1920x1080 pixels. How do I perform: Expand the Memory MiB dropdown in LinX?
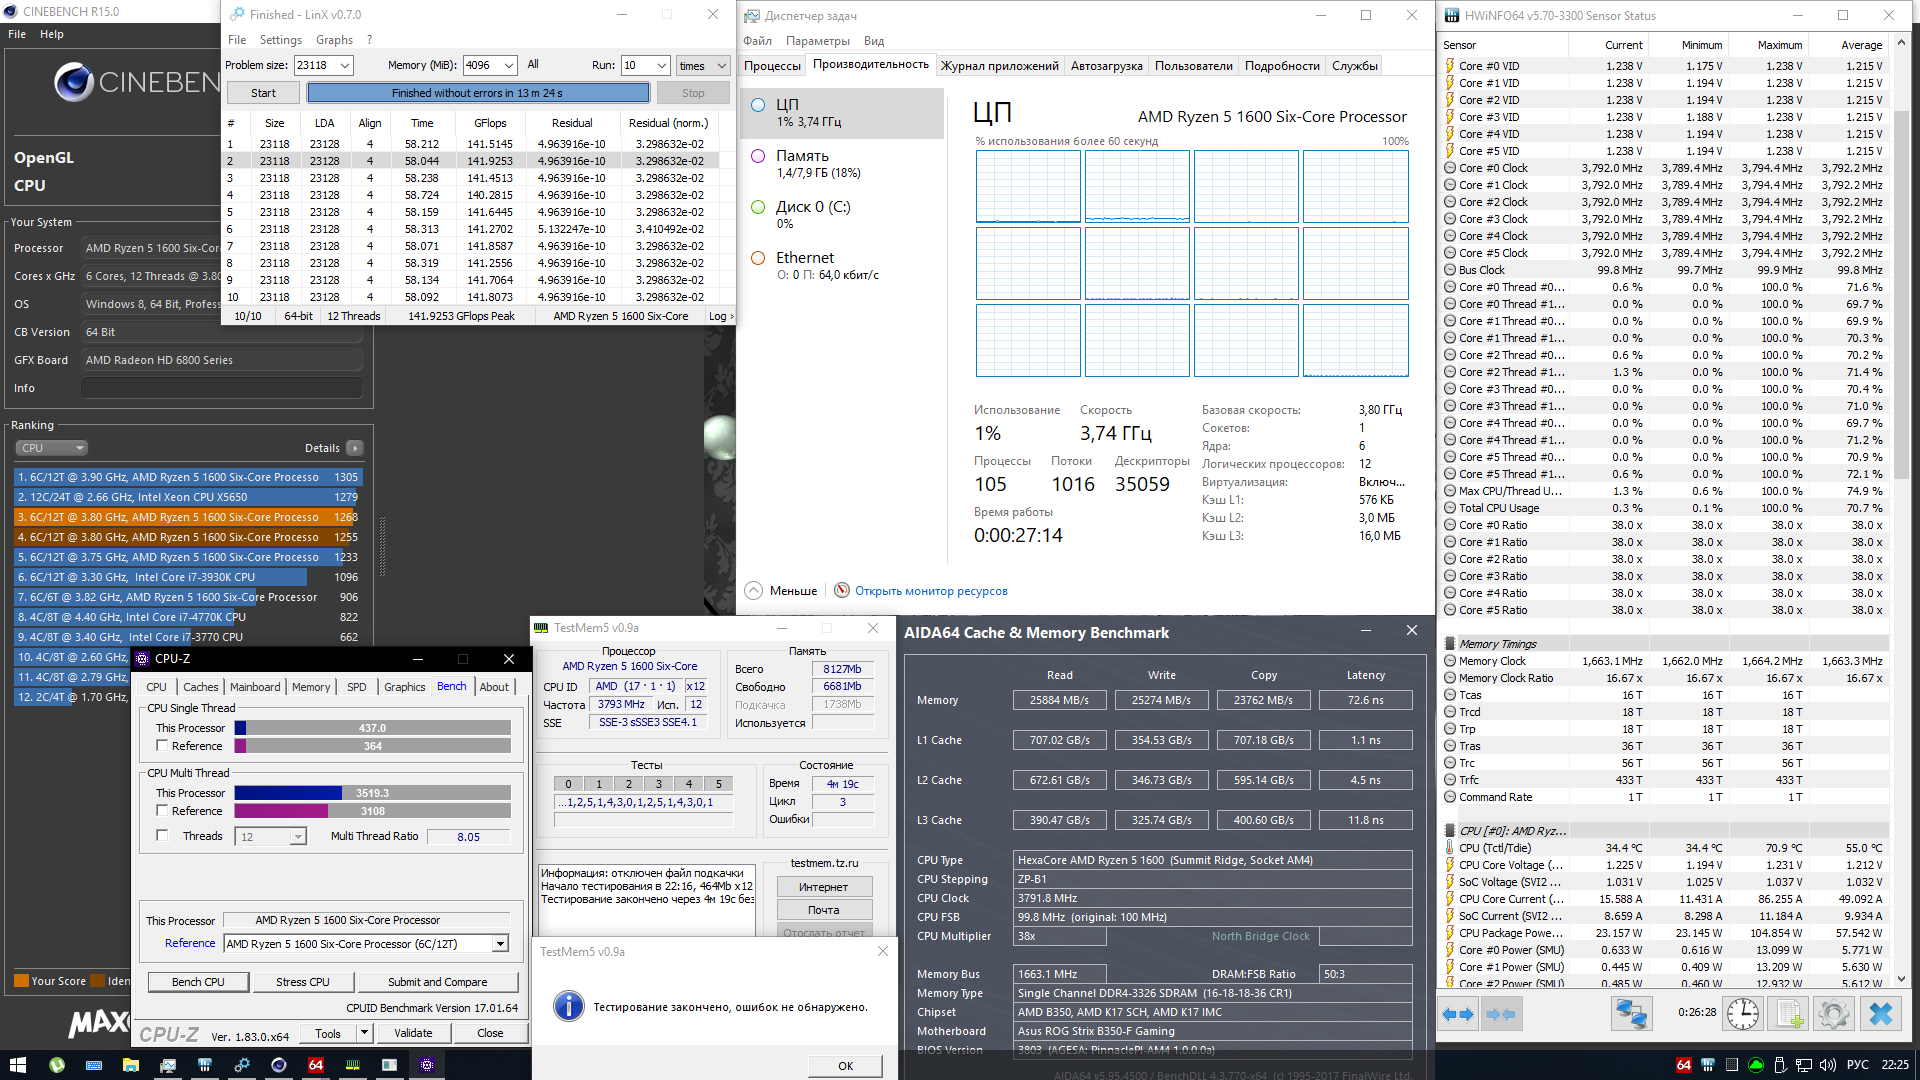pyautogui.click(x=509, y=65)
